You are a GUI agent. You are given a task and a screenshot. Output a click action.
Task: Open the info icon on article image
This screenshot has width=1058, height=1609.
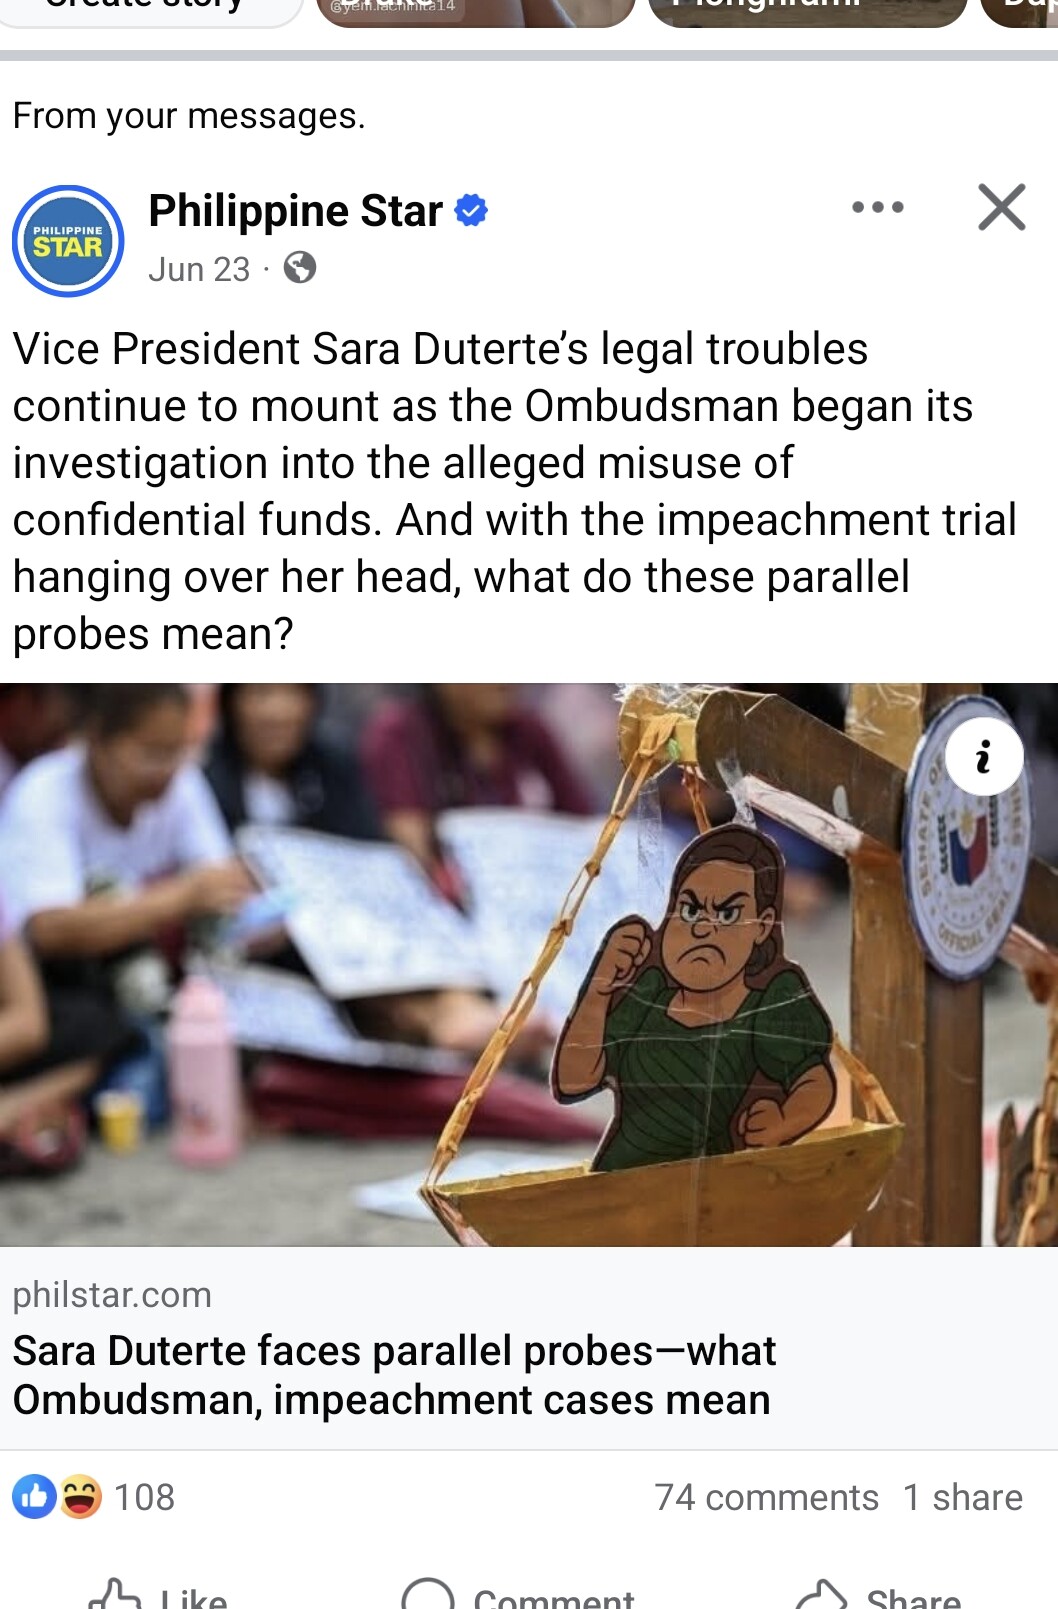[x=985, y=756]
